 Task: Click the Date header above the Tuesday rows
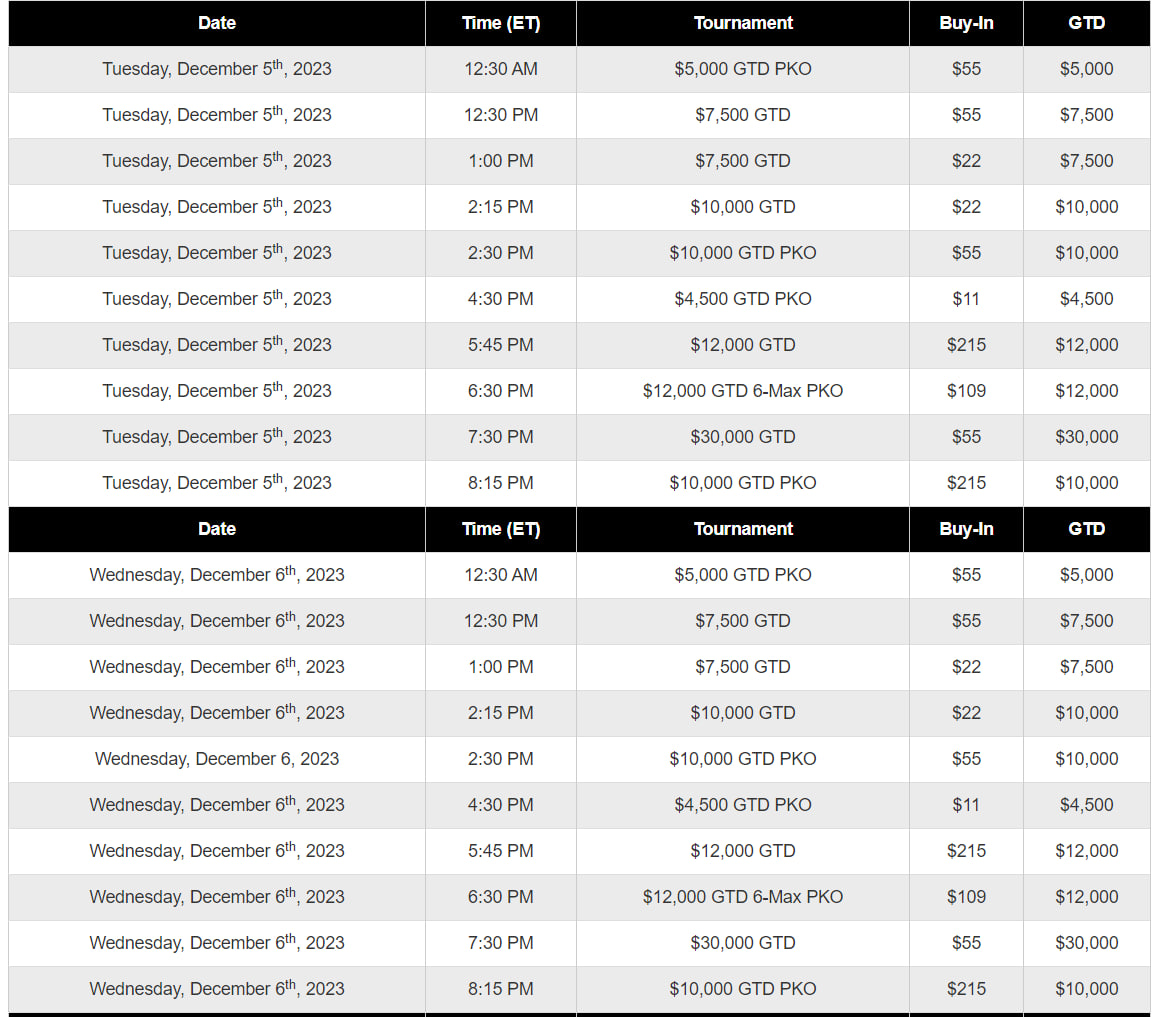[217, 23]
